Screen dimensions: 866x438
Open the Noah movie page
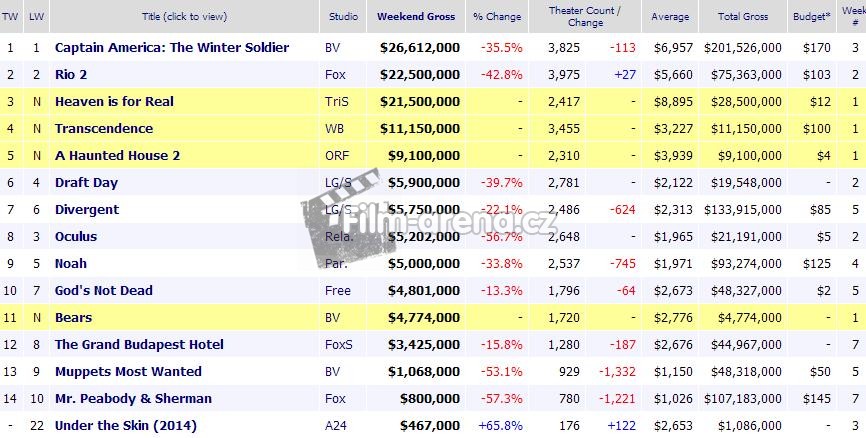pyautogui.click(x=70, y=263)
